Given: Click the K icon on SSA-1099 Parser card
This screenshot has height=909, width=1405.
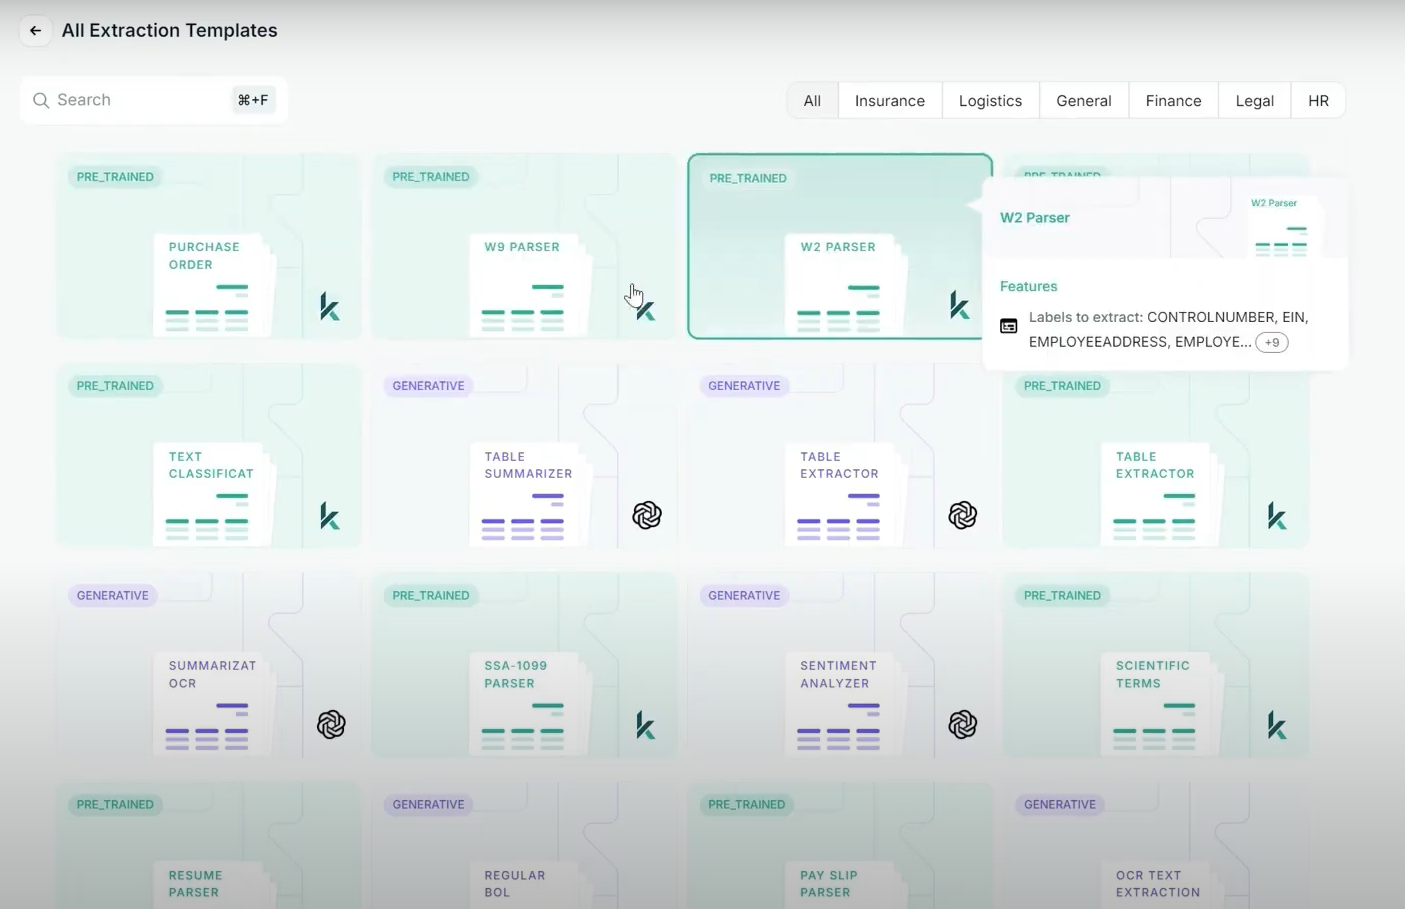Looking at the screenshot, I should pos(646,725).
